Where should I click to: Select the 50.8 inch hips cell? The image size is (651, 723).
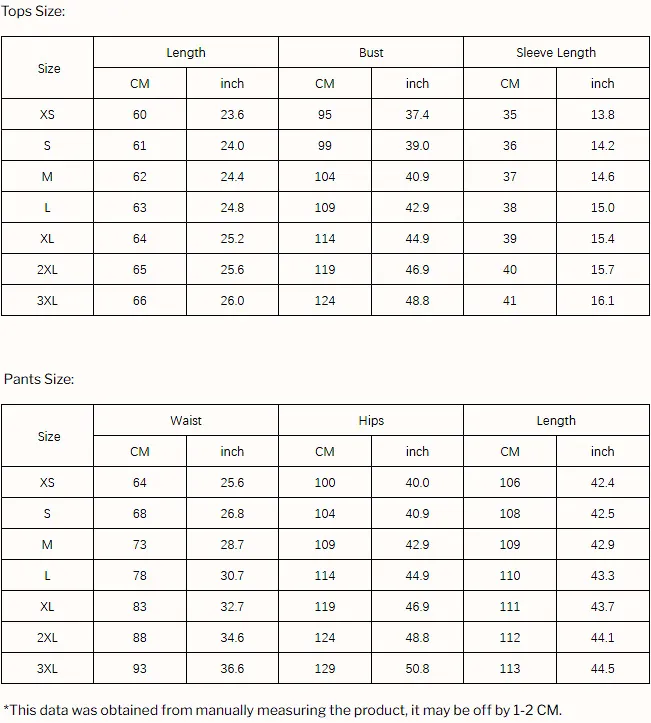[x=417, y=669]
